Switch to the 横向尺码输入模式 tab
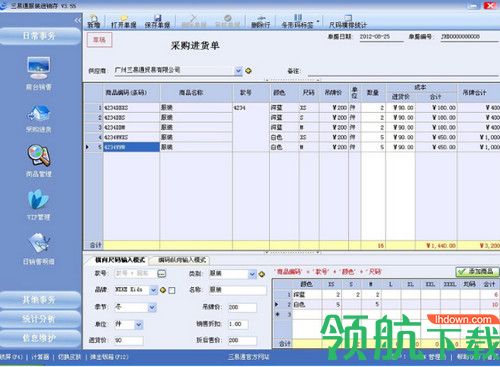The width and height of the screenshot is (500, 367). 120,260
